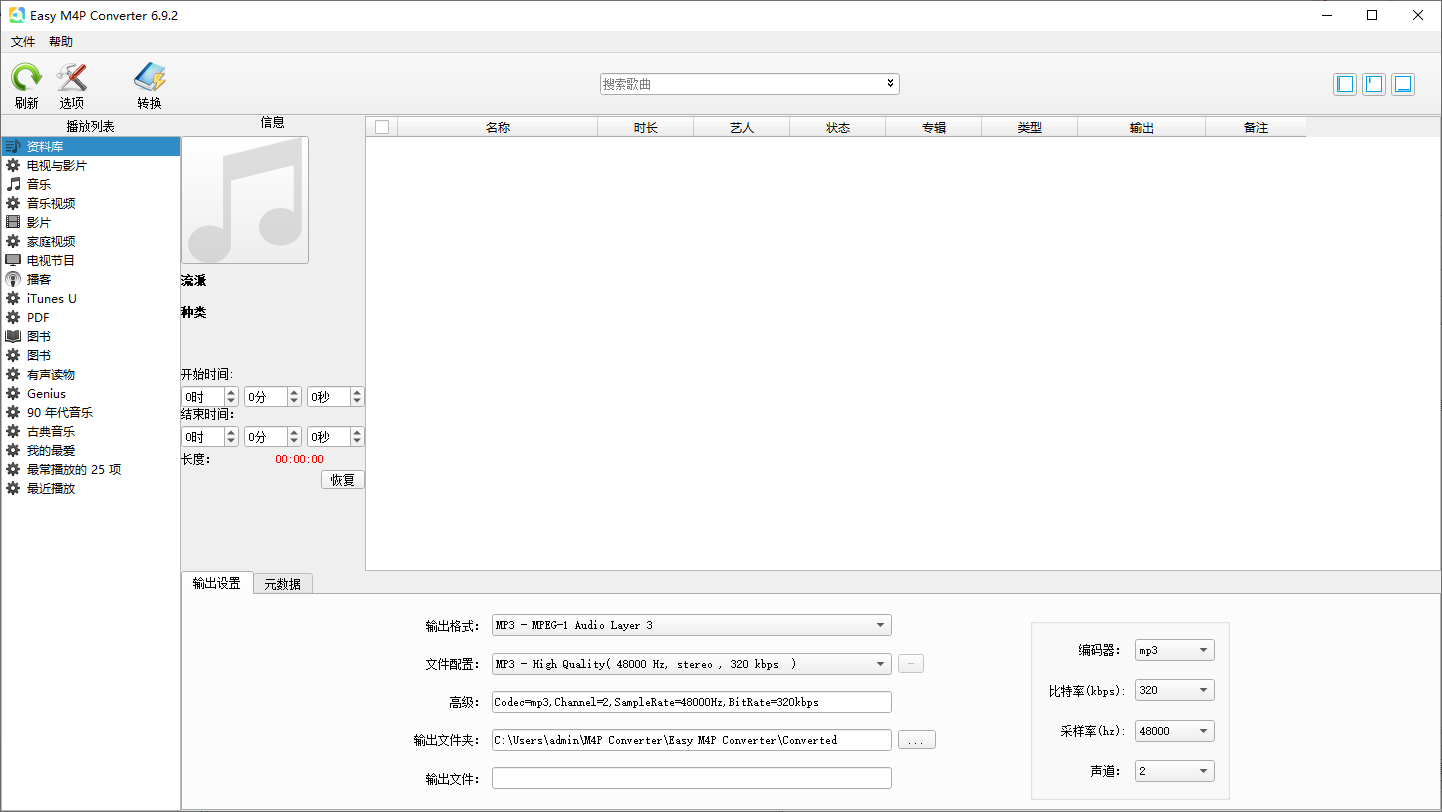This screenshot has height=812, width=1442.
Task: Sort by the 备注 column header
Action: (x=1256, y=127)
